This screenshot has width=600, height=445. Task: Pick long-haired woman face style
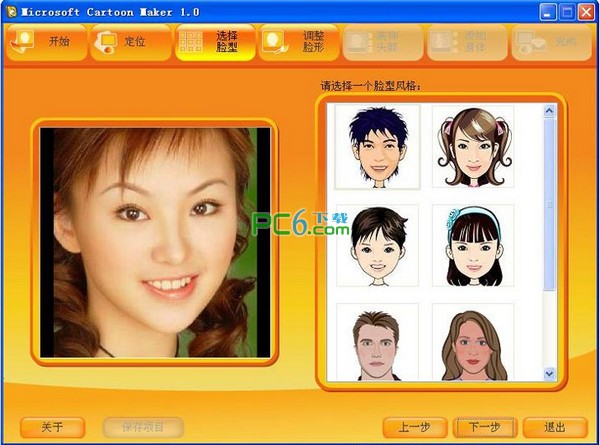473,342
